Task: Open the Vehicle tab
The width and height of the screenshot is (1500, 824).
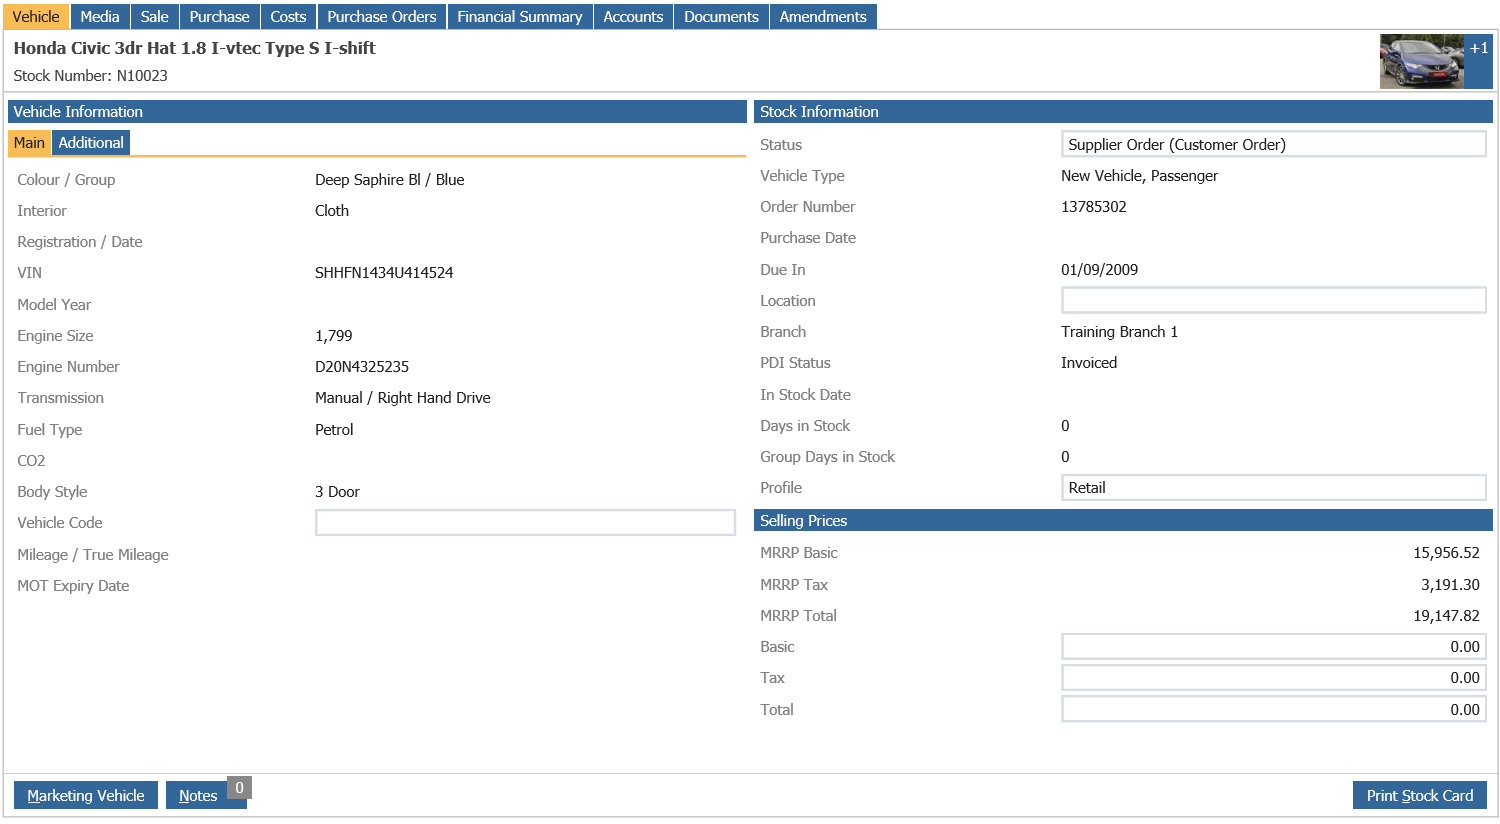Action: coord(36,16)
